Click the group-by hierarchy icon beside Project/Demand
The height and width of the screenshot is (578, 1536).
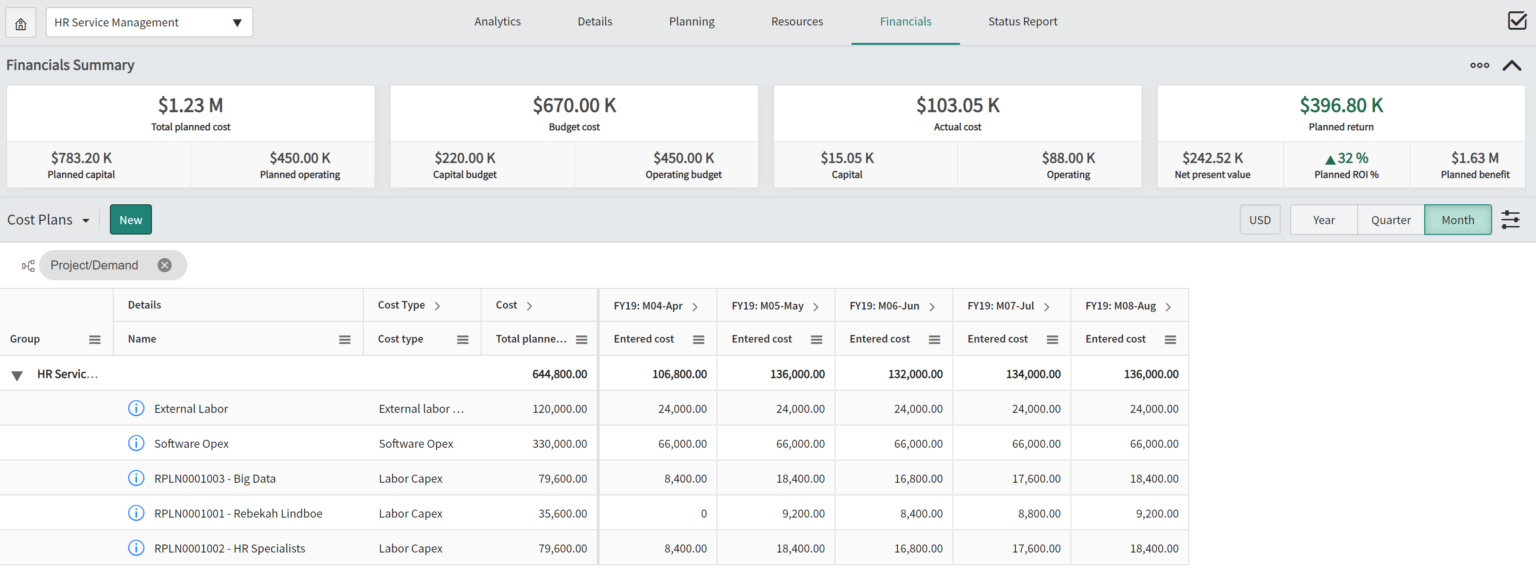tap(27, 265)
